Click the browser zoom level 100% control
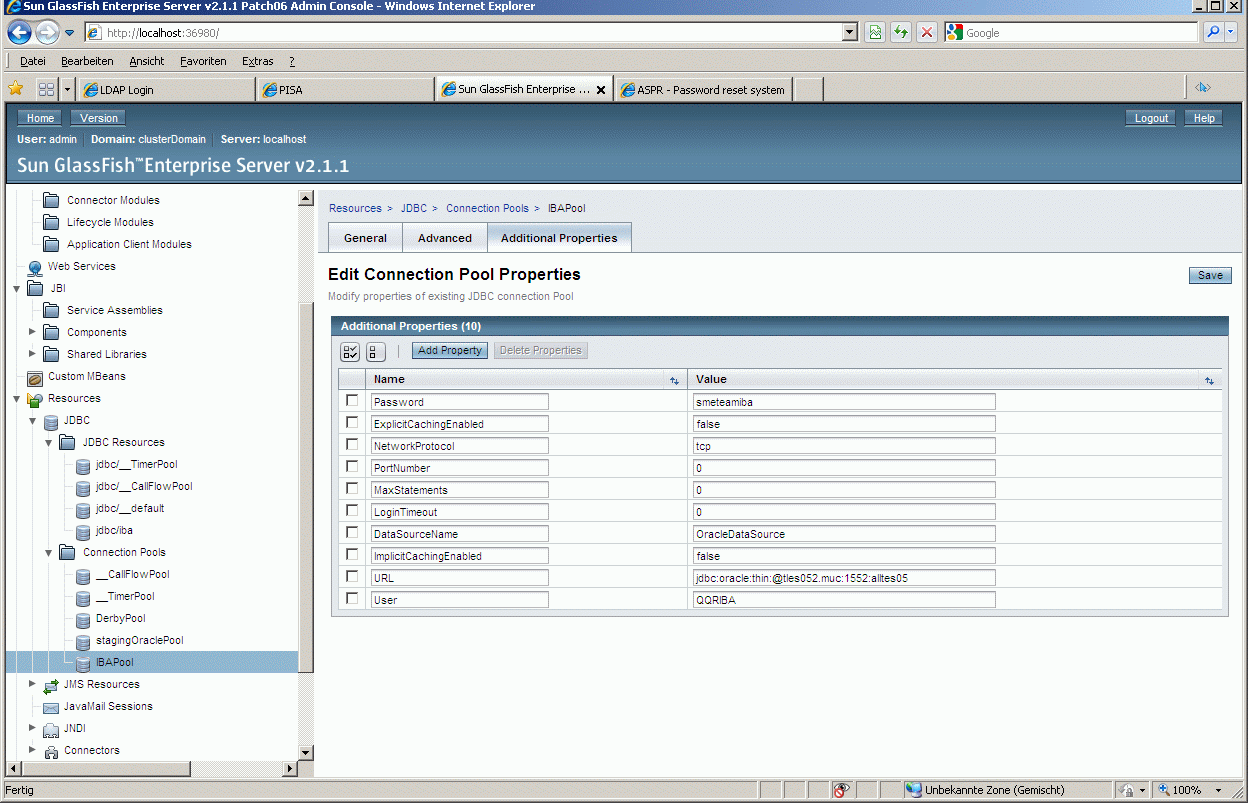 [1186, 790]
